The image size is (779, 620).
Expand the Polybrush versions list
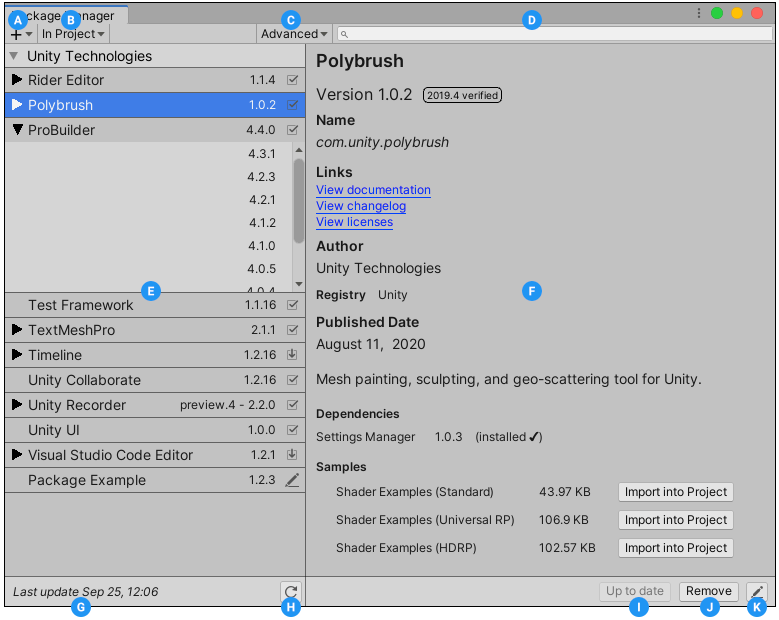[17, 104]
